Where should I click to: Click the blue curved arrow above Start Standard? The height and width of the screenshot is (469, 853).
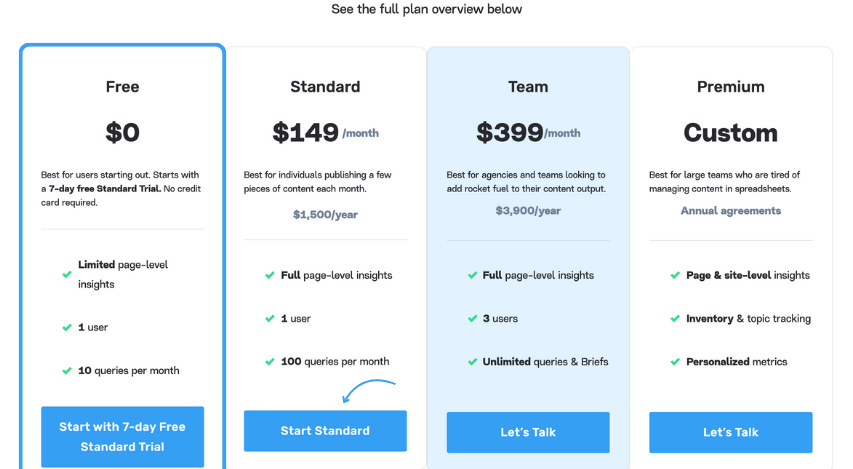coord(368,391)
